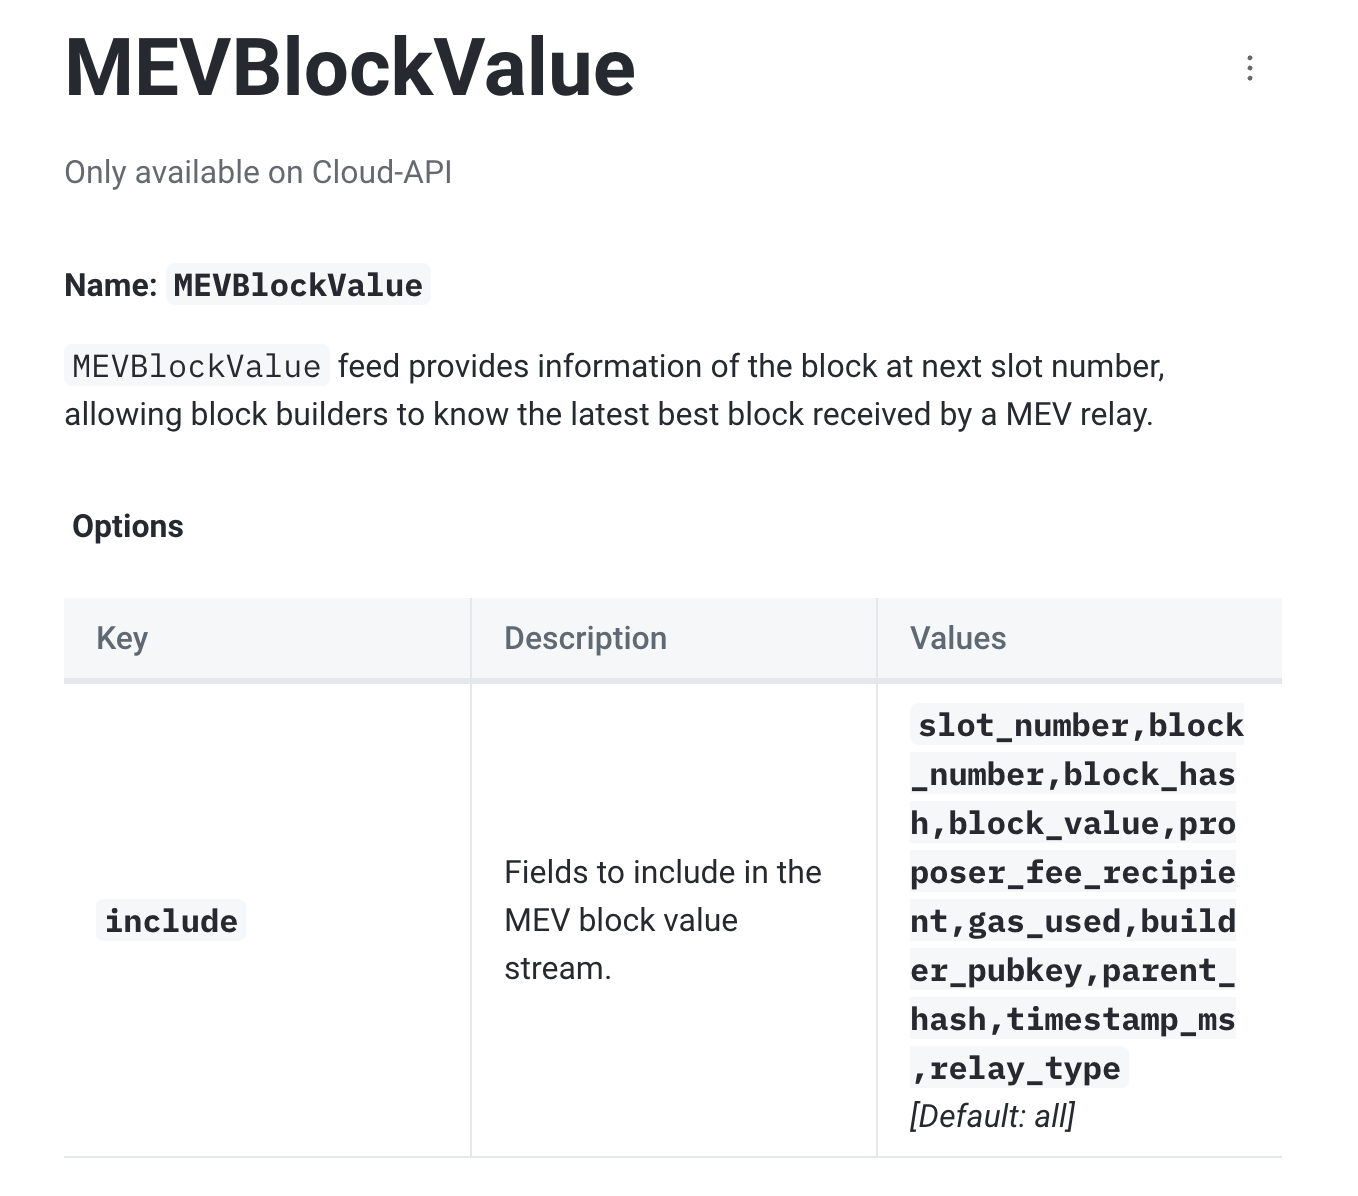The width and height of the screenshot is (1358, 1196).
Task: Click the 'Values' column header
Action: pyautogui.click(x=957, y=638)
